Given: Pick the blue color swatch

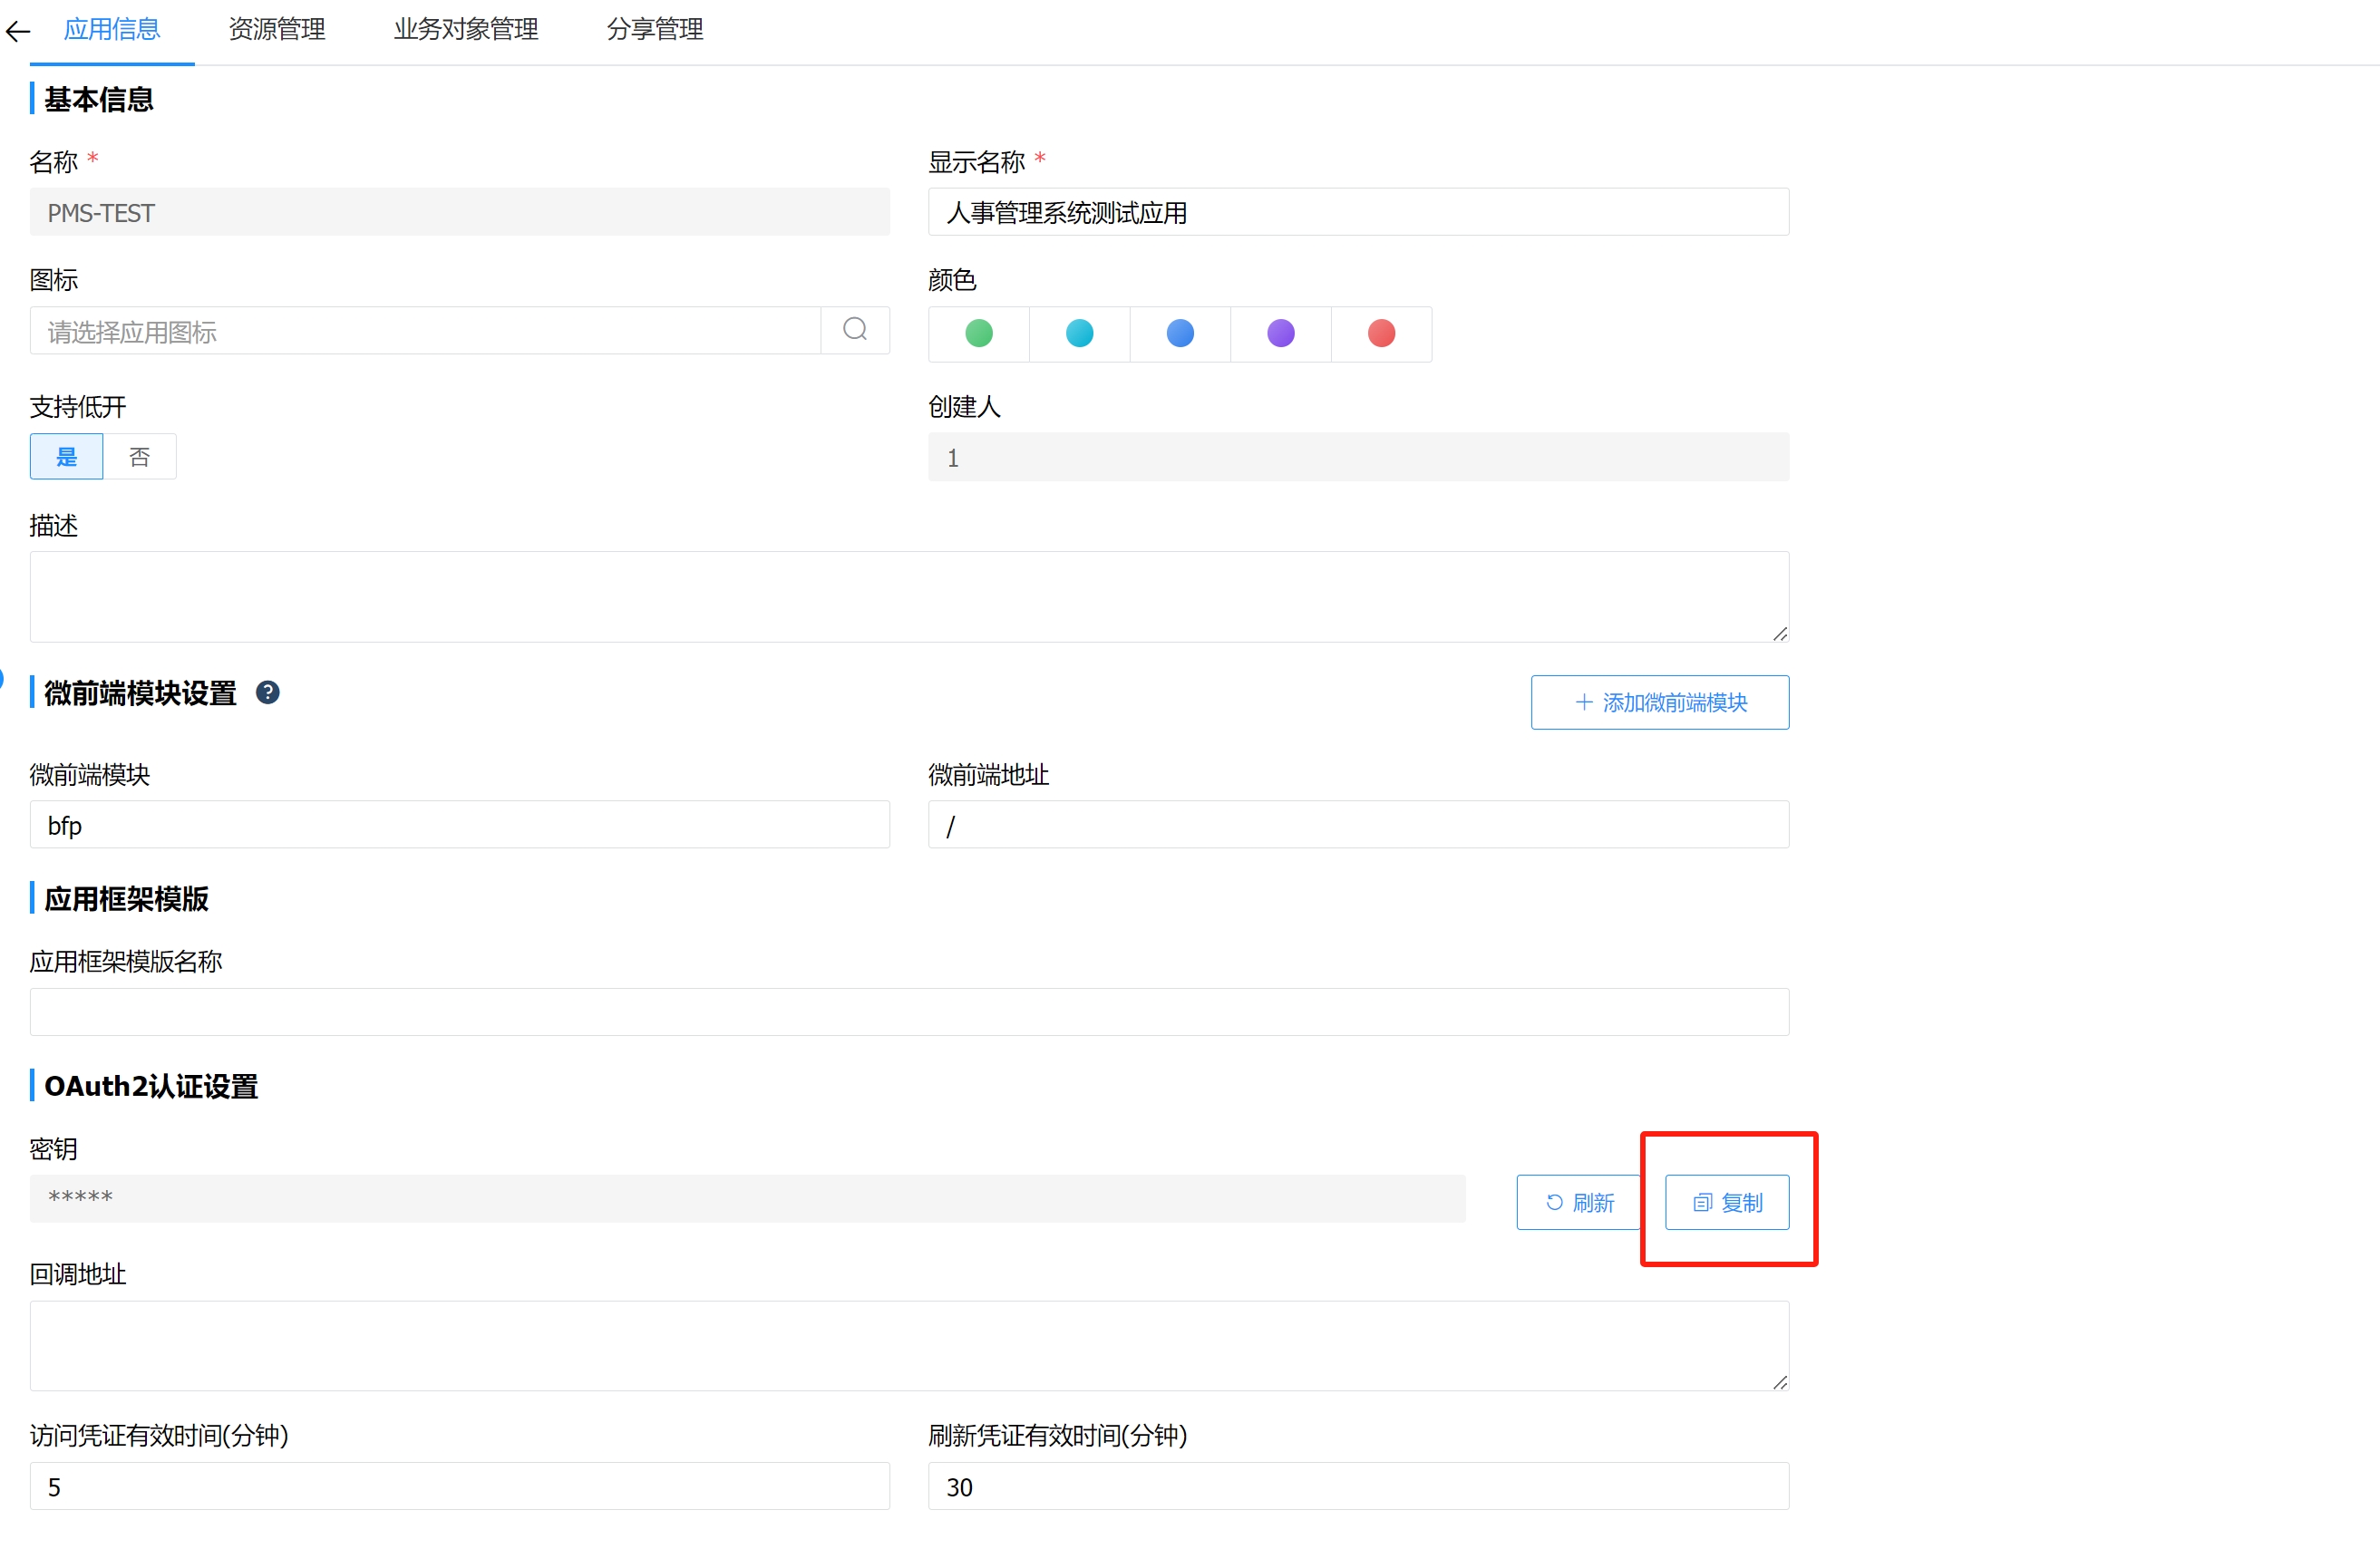Looking at the screenshot, I should [1180, 333].
